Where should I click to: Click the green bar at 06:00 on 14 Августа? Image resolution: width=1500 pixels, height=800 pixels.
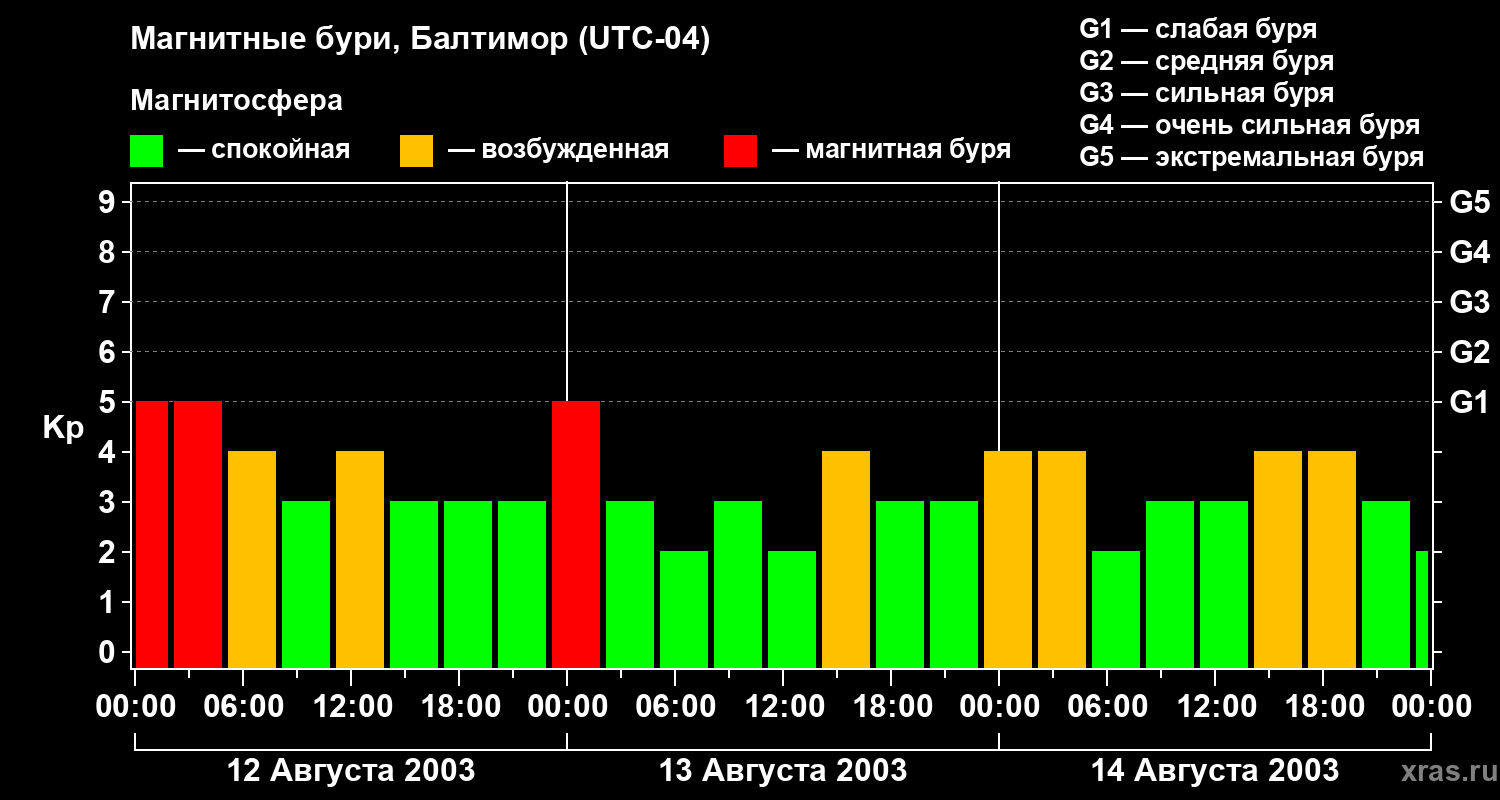click(x=1116, y=609)
